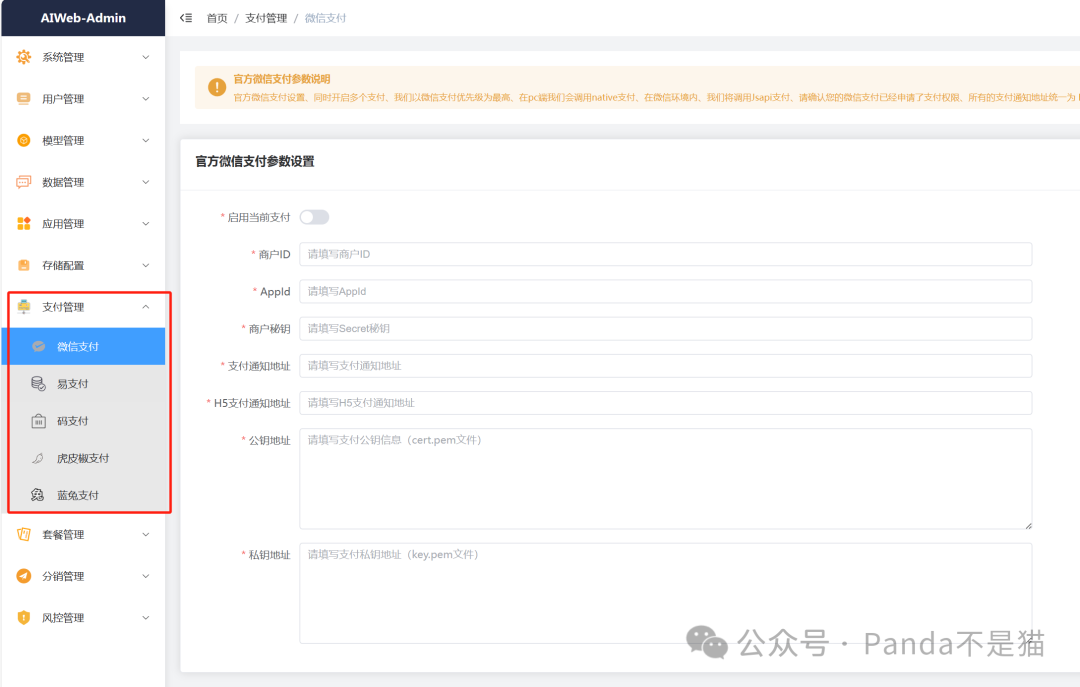Viewport: 1080px width, 687px height.
Task: Focus the 支付通知地址 input field
Action: (665, 365)
